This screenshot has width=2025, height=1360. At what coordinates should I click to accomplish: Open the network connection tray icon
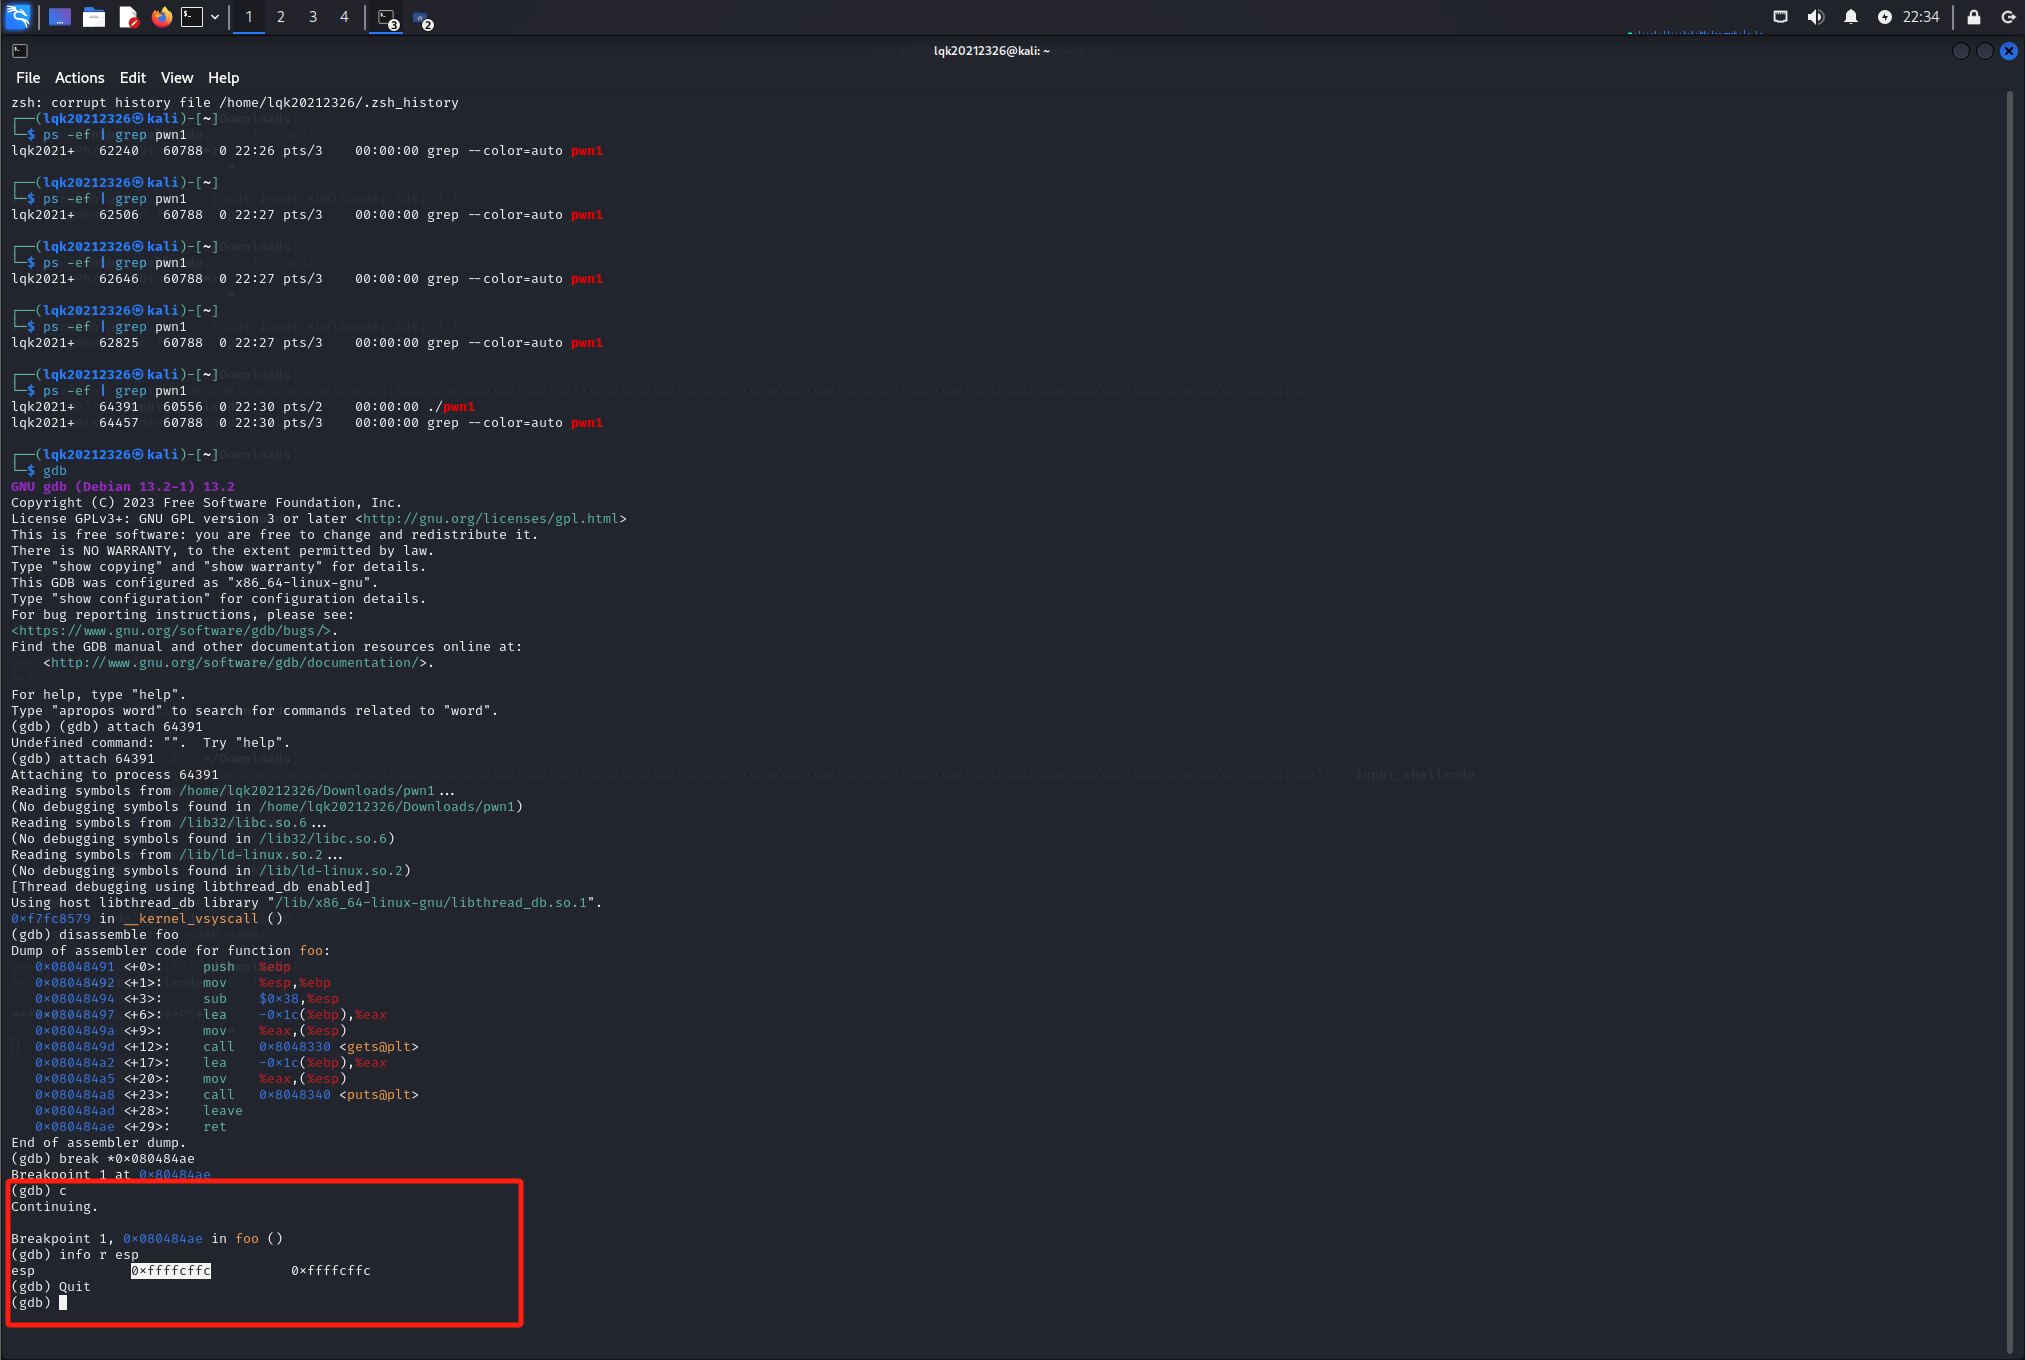coord(1780,17)
